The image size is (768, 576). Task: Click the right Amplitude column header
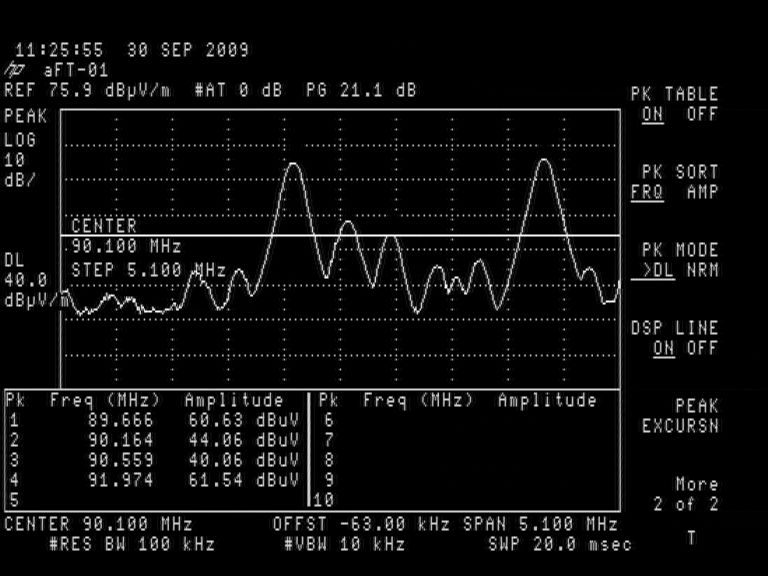[x=547, y=400]
